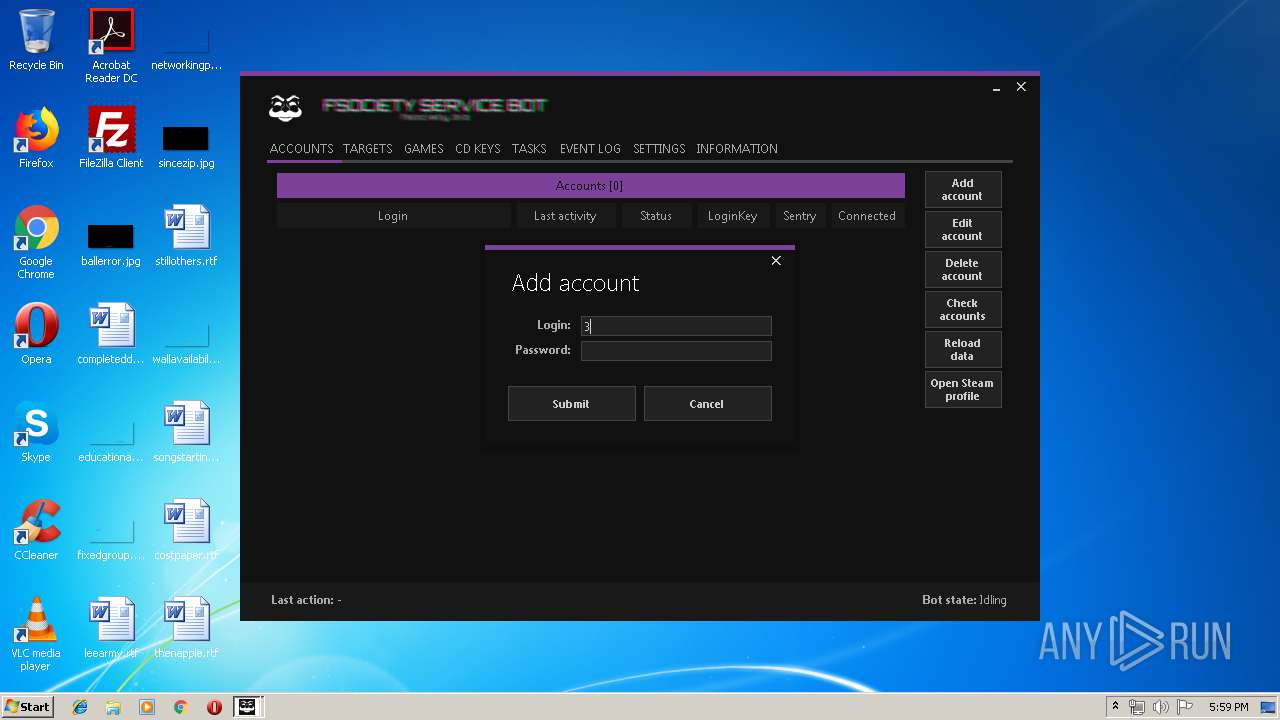Screen dimensions: 1280x720
Task: Open Opera from the taskbar
Action: pos(214,707)
